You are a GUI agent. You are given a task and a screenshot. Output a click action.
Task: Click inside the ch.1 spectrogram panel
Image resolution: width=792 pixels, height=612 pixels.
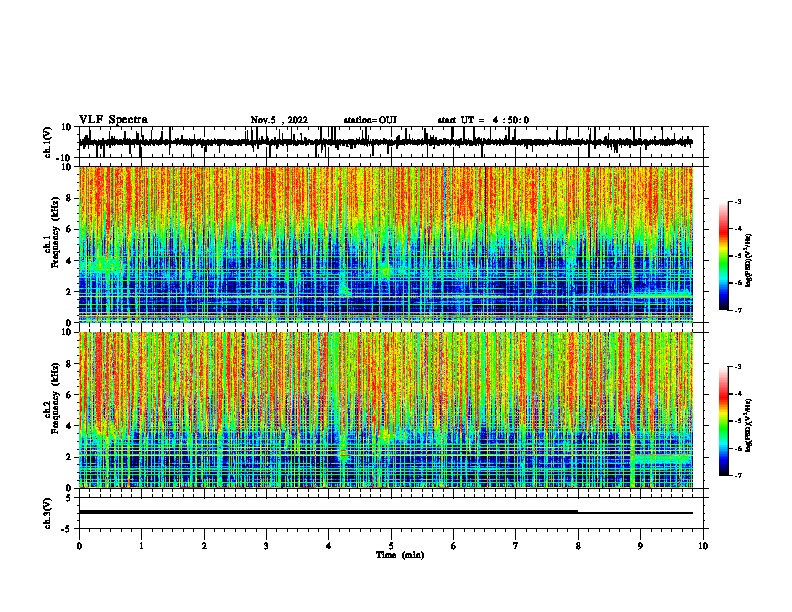click(386, 244)
